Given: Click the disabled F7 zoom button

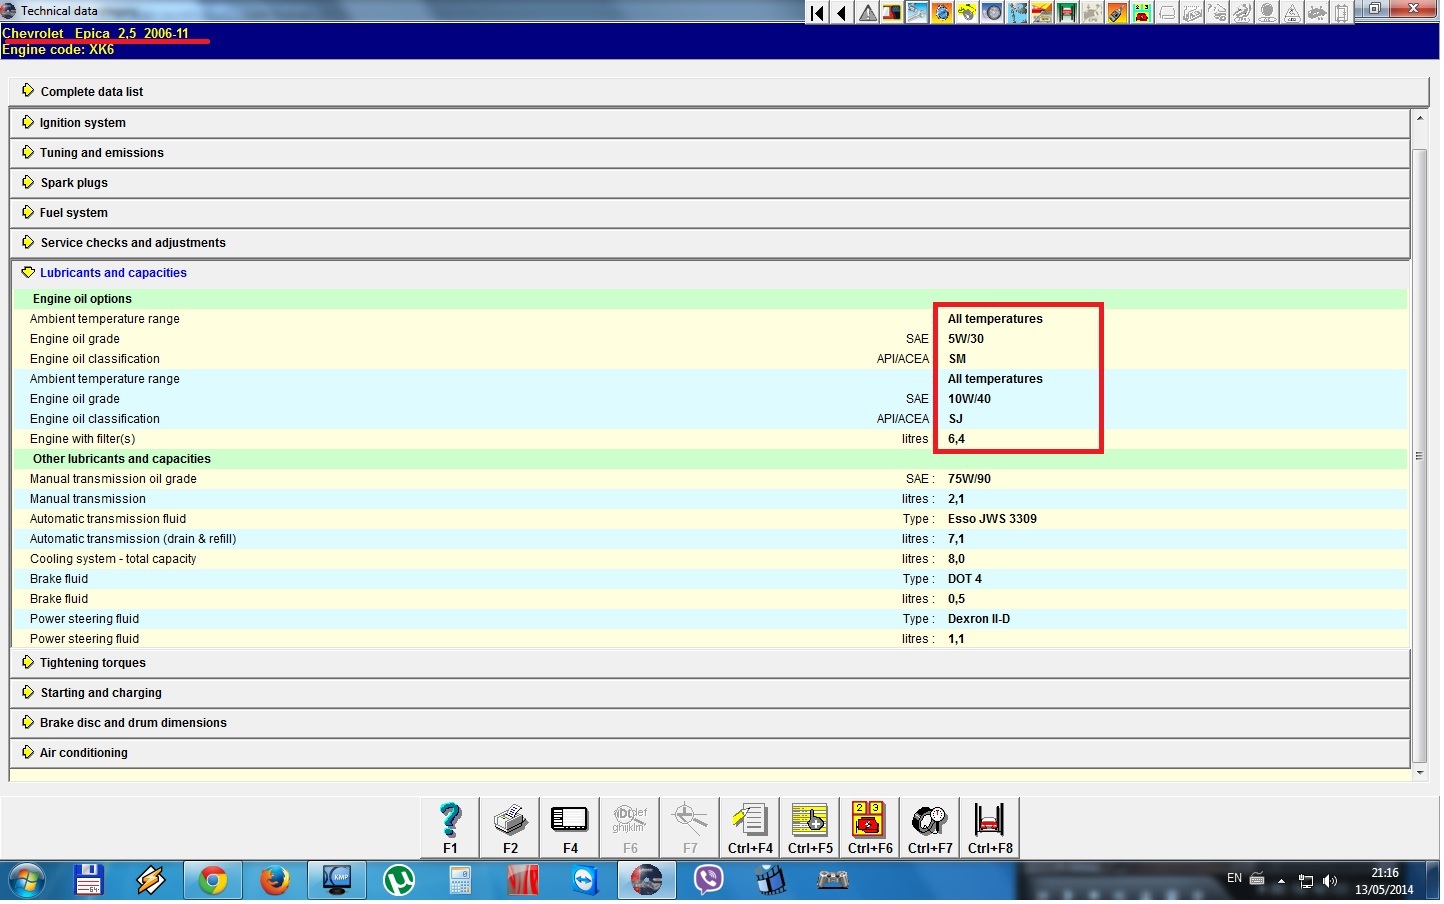Looking at the screenshot, I should click(x=690, y=828).
